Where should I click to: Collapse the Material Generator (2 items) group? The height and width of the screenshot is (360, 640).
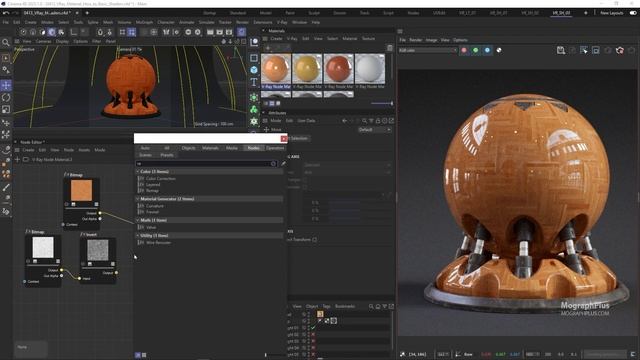tap(138, 199)
